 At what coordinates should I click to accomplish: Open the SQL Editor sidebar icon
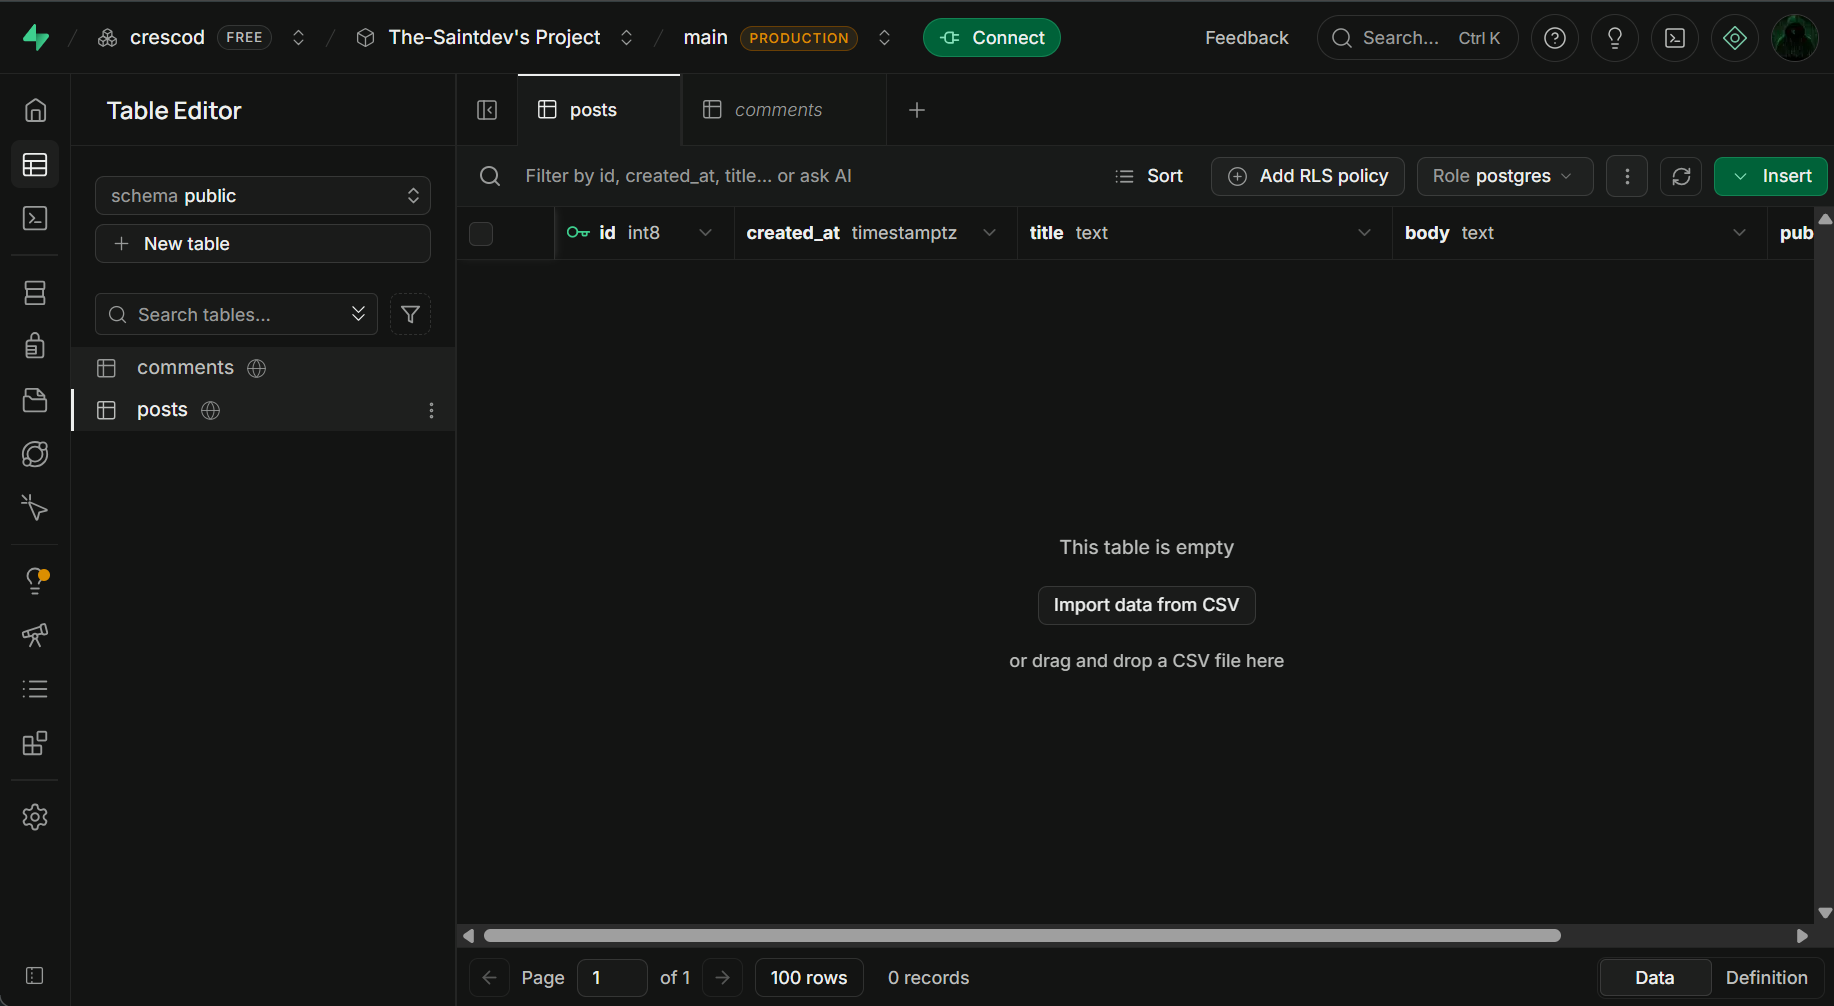35,218
